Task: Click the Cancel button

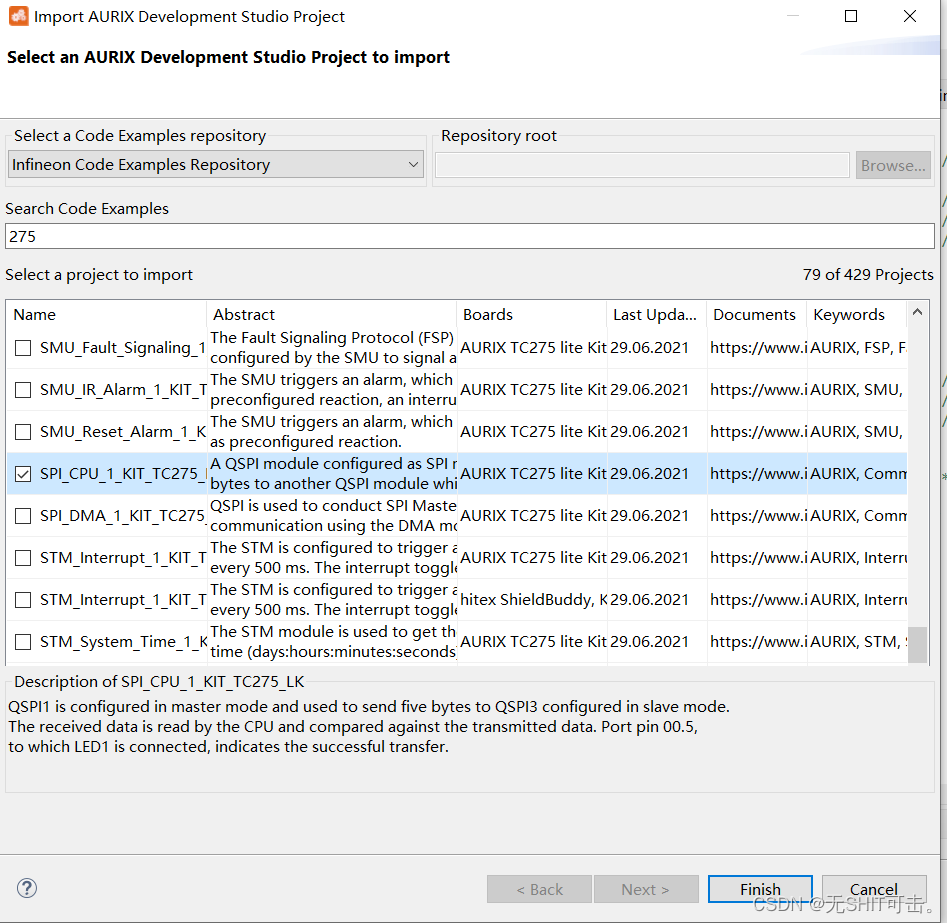Action: (874, 889)
